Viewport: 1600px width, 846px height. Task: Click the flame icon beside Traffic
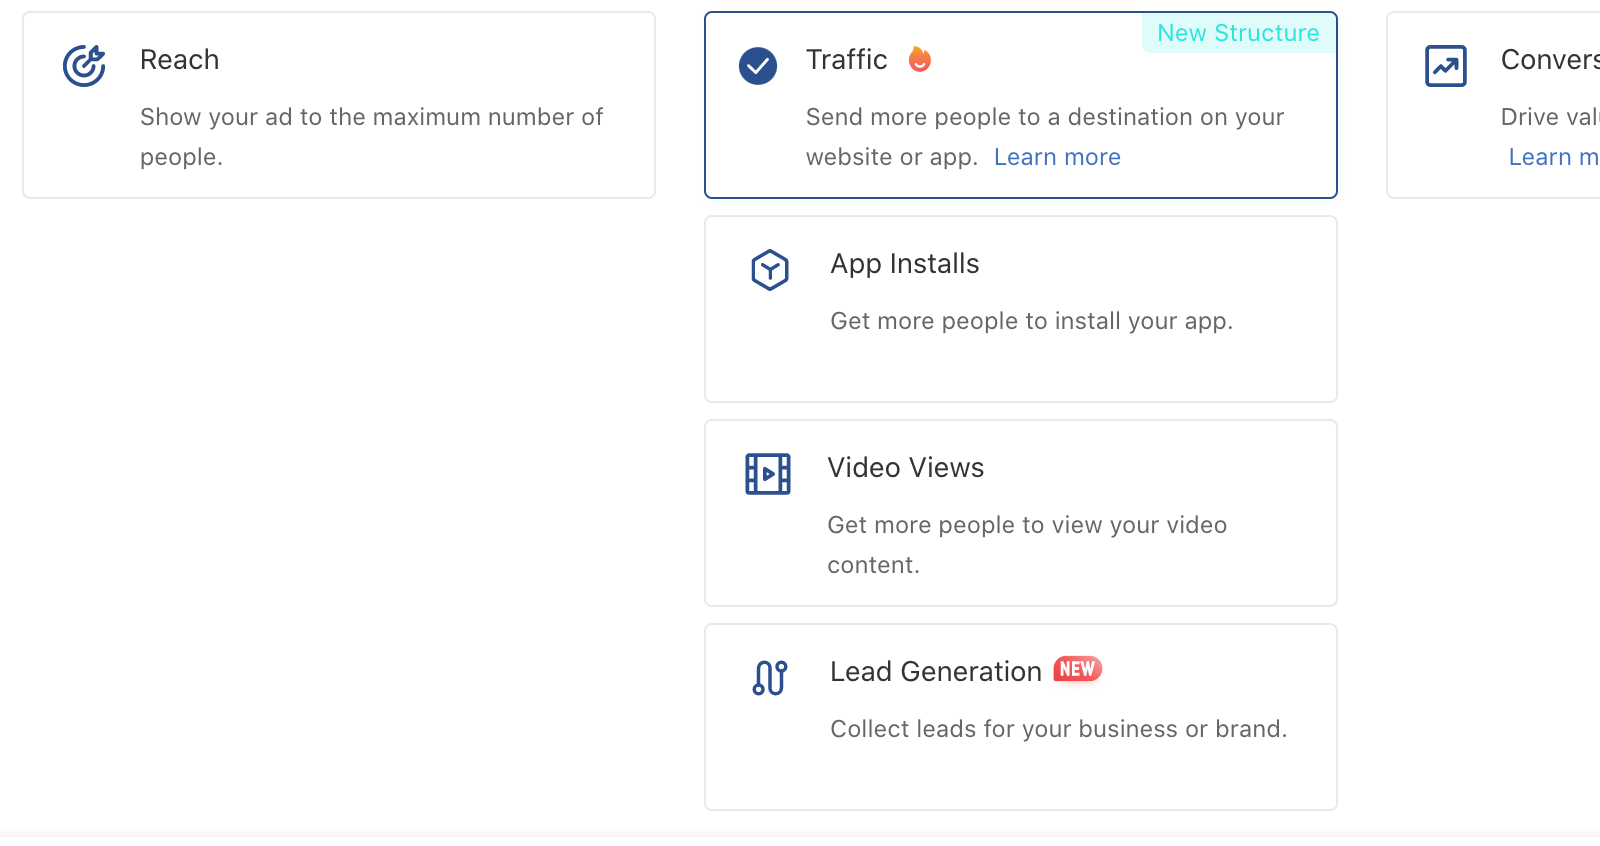pos(919,60)
